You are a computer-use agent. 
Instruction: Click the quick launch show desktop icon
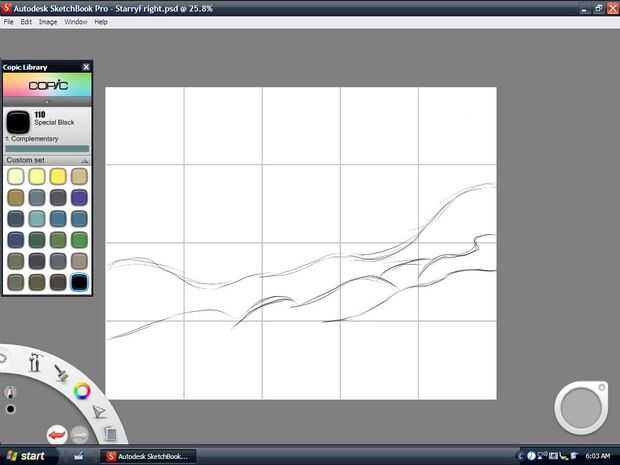[x=78, y=456]
